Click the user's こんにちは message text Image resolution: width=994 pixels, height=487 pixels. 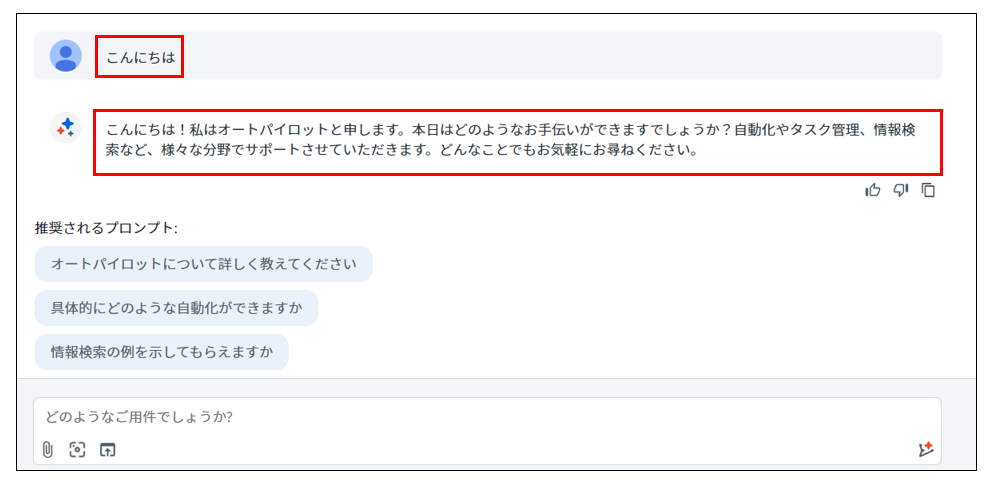coord(140,57)
